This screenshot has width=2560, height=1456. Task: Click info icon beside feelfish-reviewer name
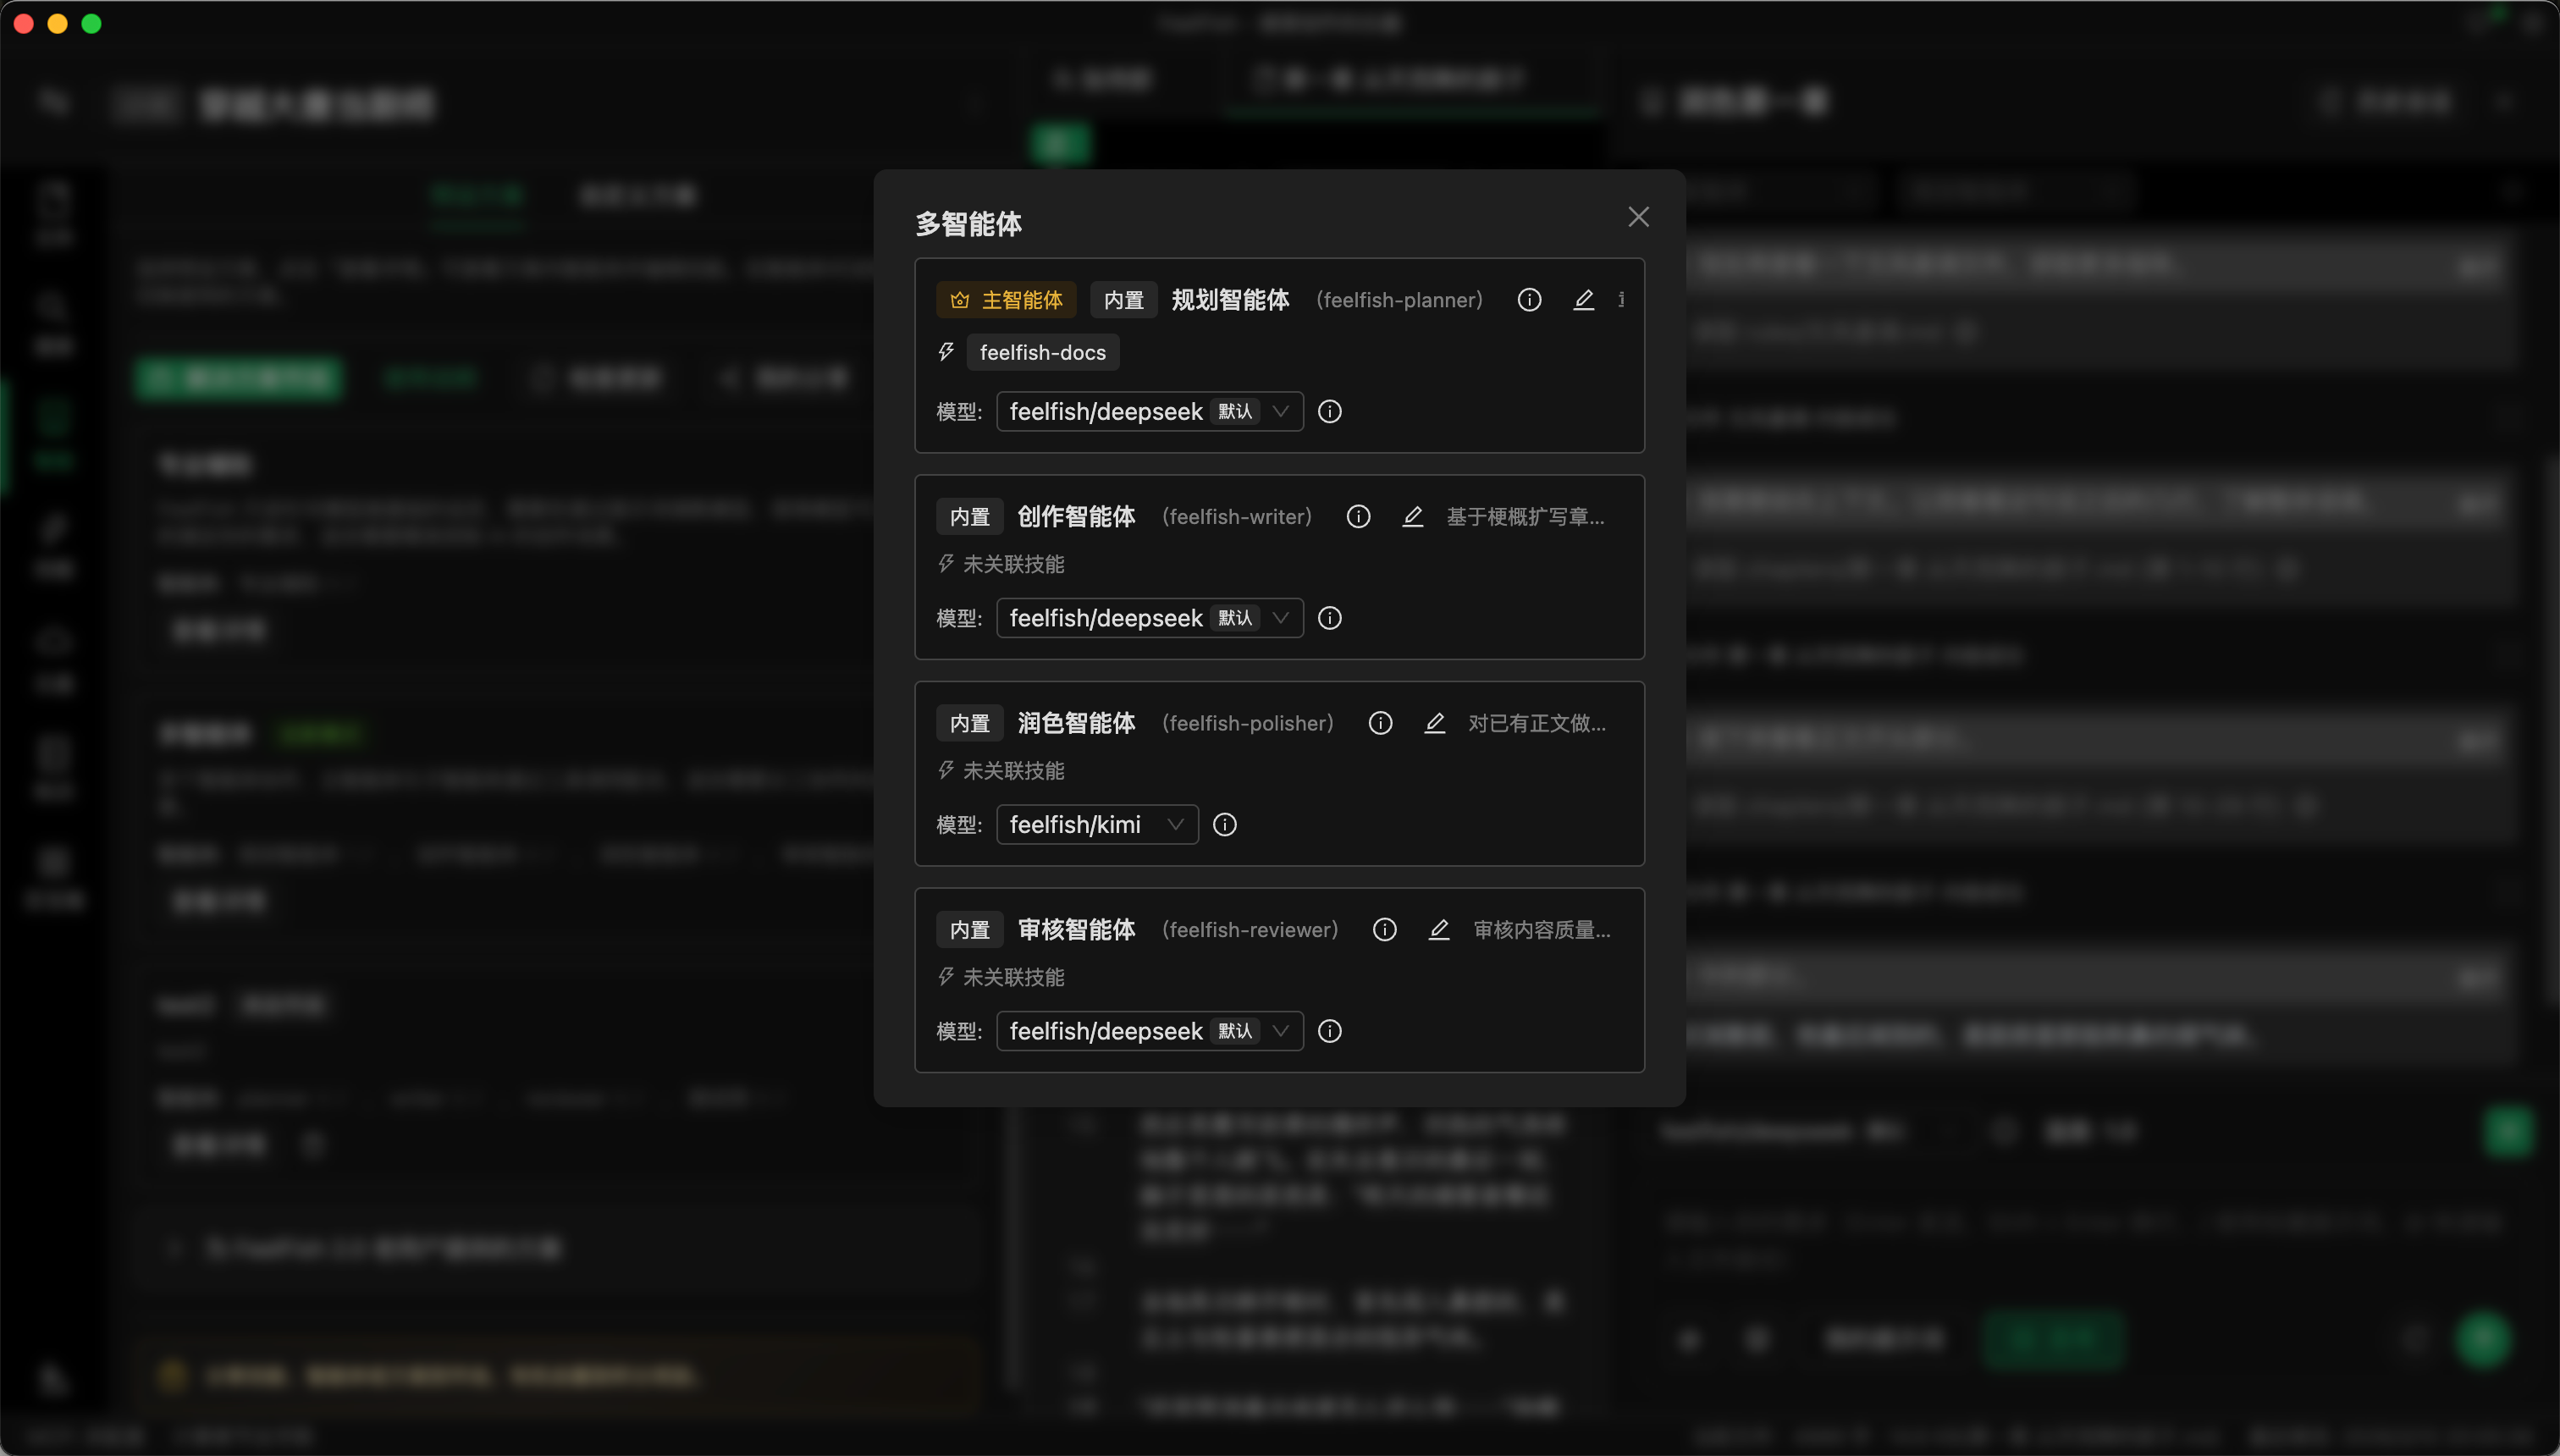[x=1384, y=930]
